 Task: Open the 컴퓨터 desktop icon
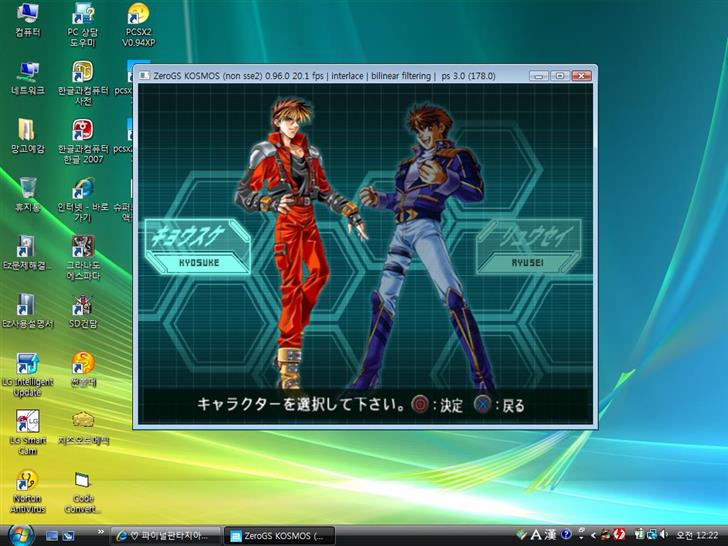pos(28,20)
